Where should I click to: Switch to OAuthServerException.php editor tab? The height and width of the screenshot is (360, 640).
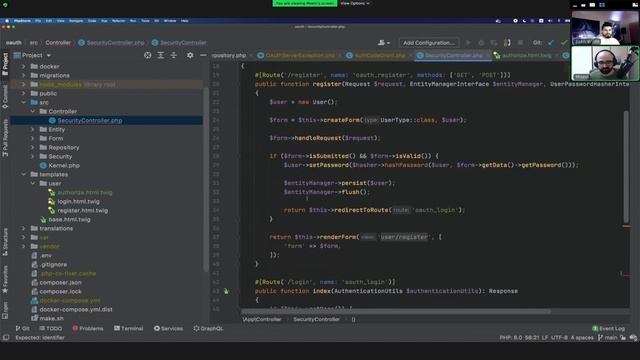[300, 56]
